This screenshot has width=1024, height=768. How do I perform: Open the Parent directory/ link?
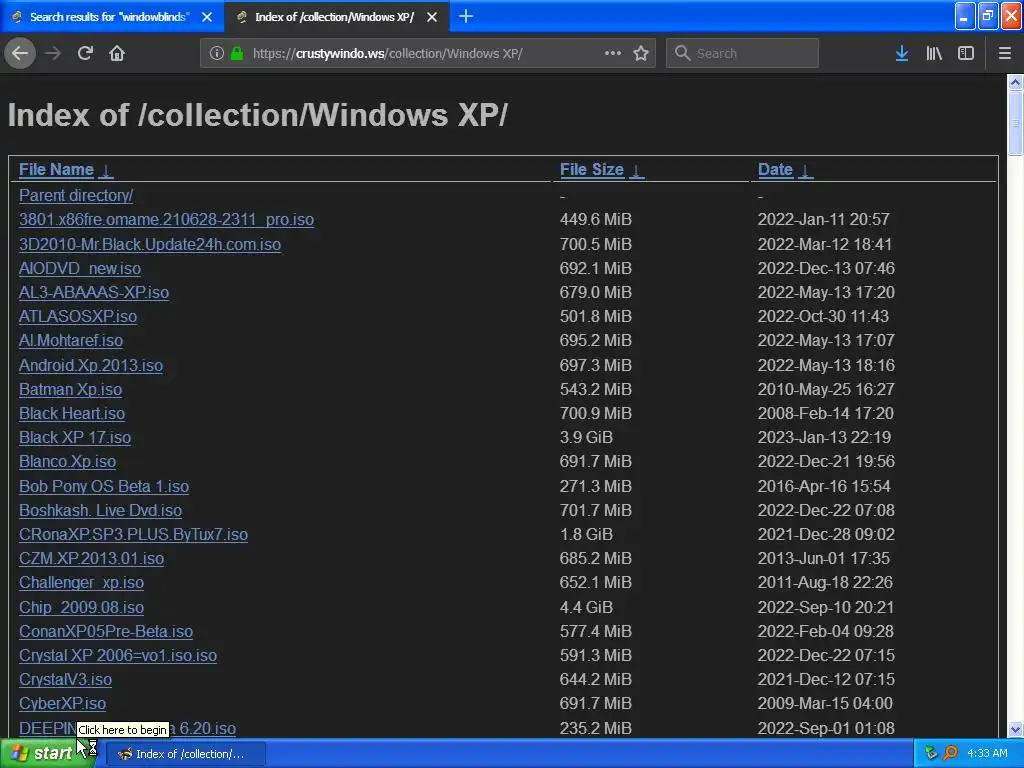click(x=76, y=195)
